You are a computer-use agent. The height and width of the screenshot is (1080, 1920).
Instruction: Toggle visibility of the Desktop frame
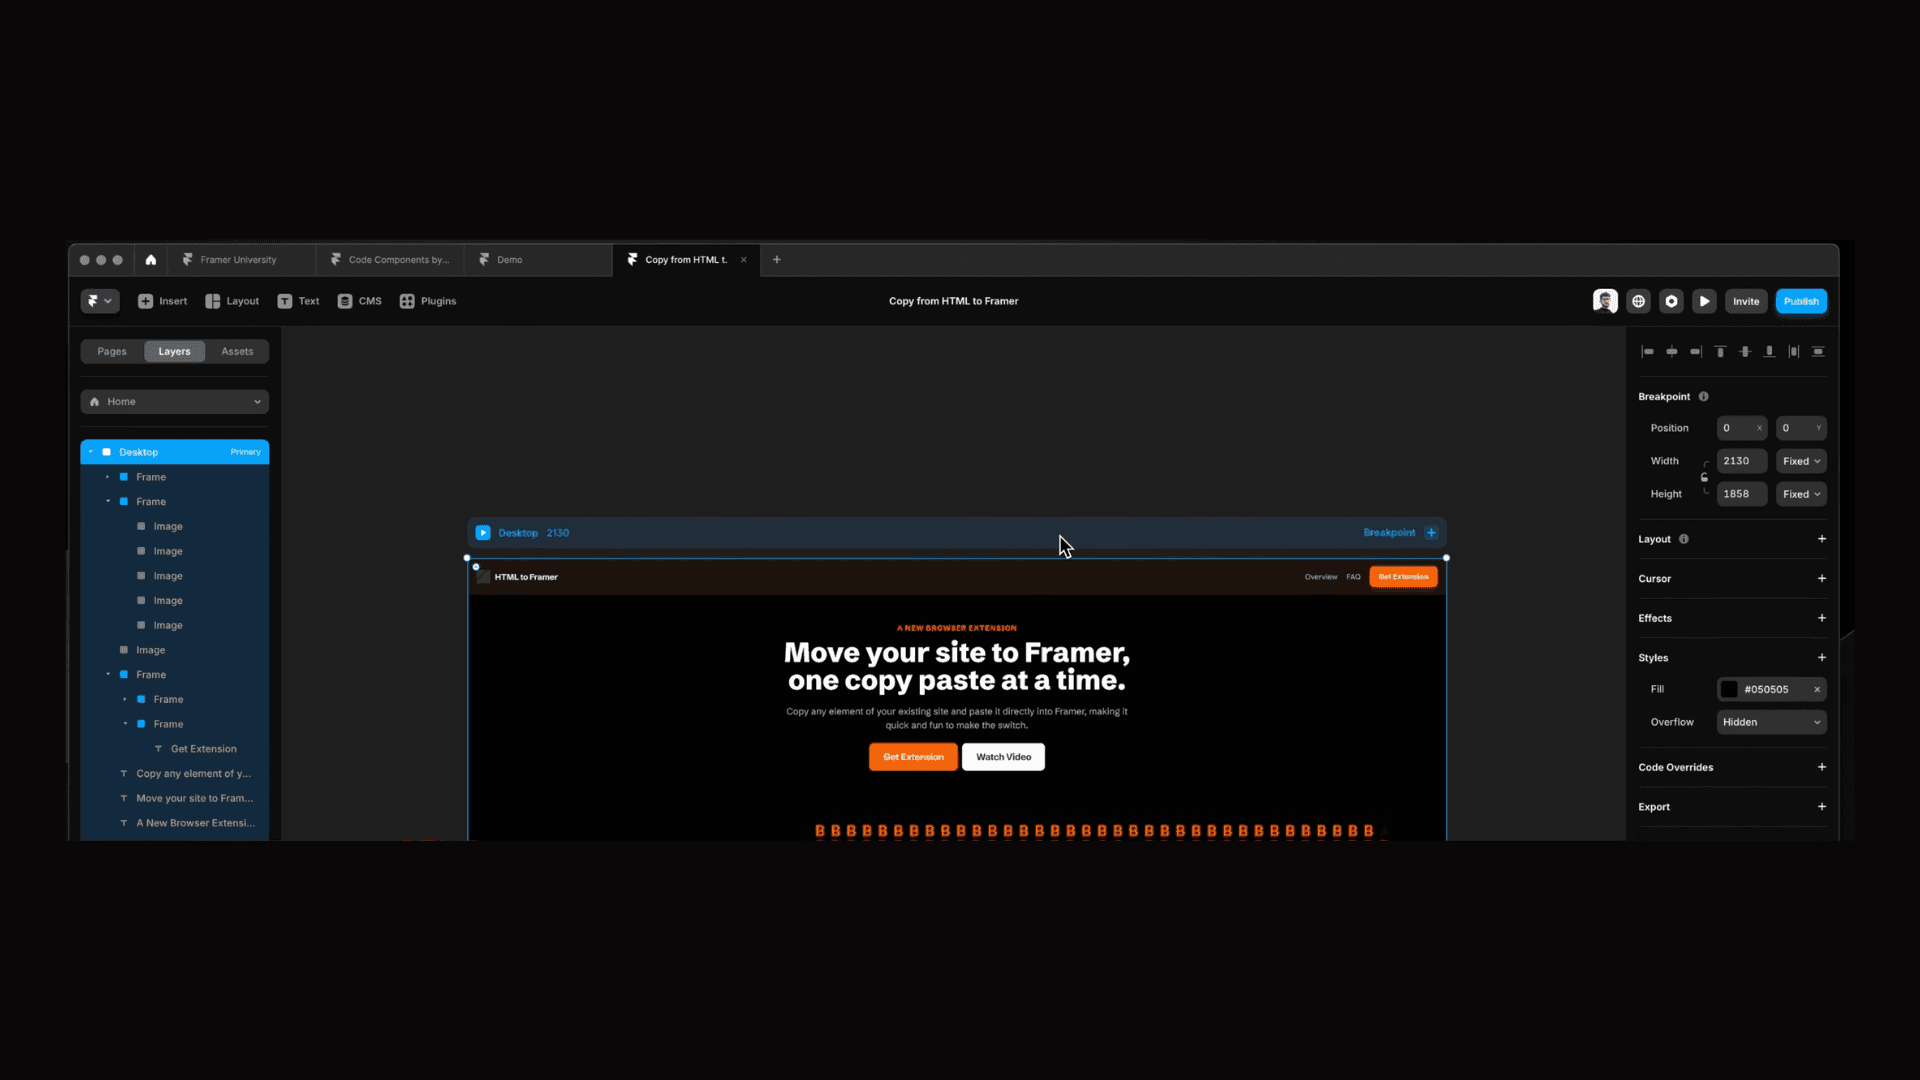pyautogui.click(x=258, y=451)
